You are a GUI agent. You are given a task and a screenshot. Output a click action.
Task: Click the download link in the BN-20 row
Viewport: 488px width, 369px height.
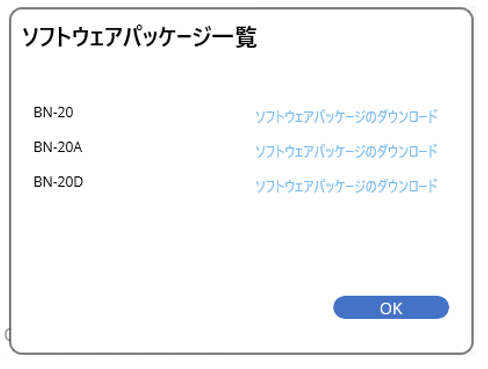tap(346, 117)
